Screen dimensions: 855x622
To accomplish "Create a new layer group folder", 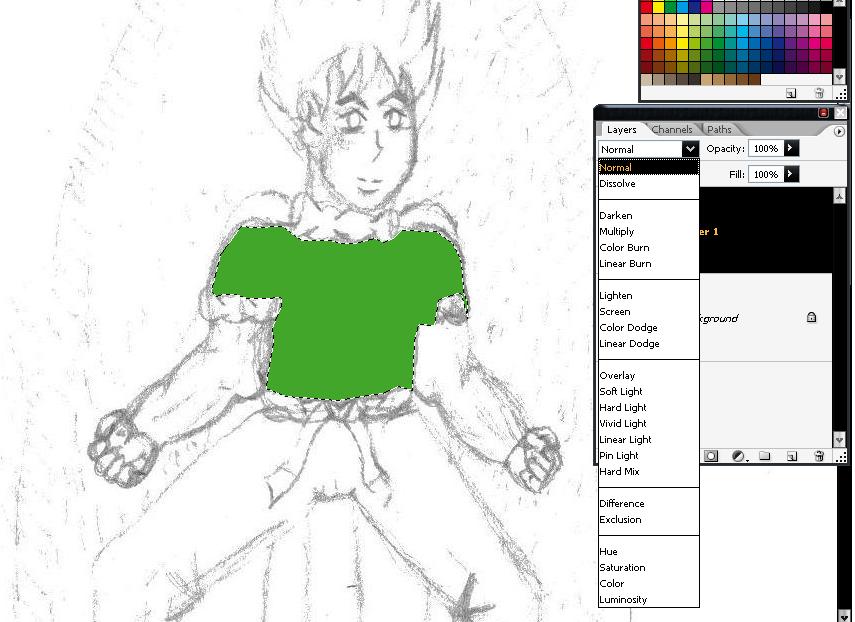I will [x=765, y=456].
